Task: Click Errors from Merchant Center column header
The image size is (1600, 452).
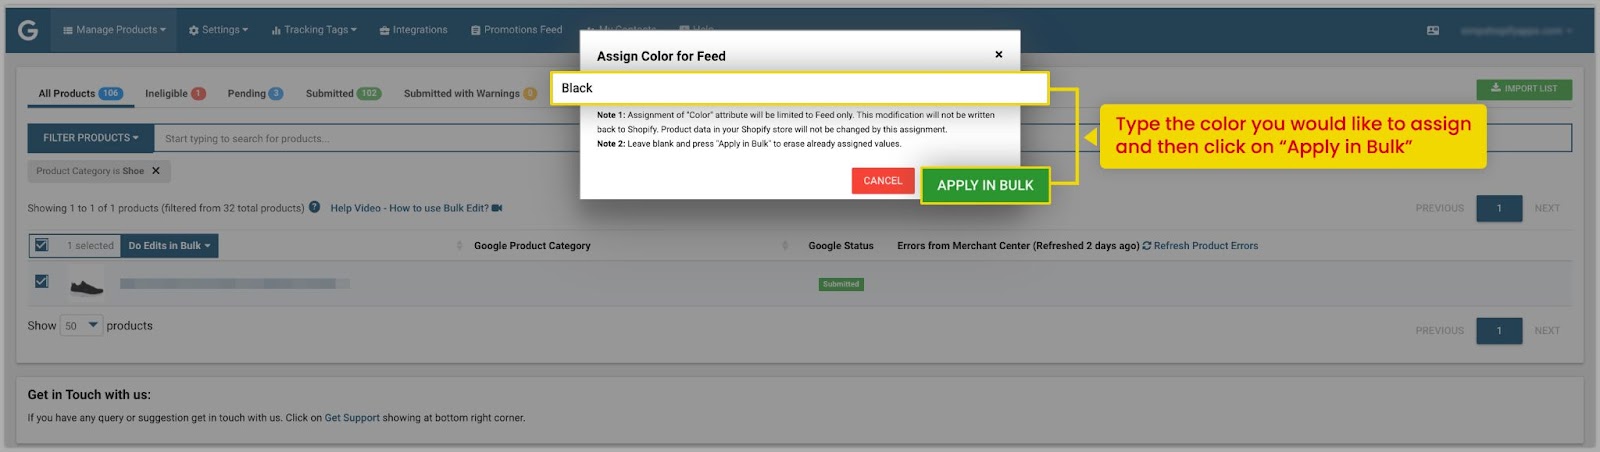Action: 1018,246
